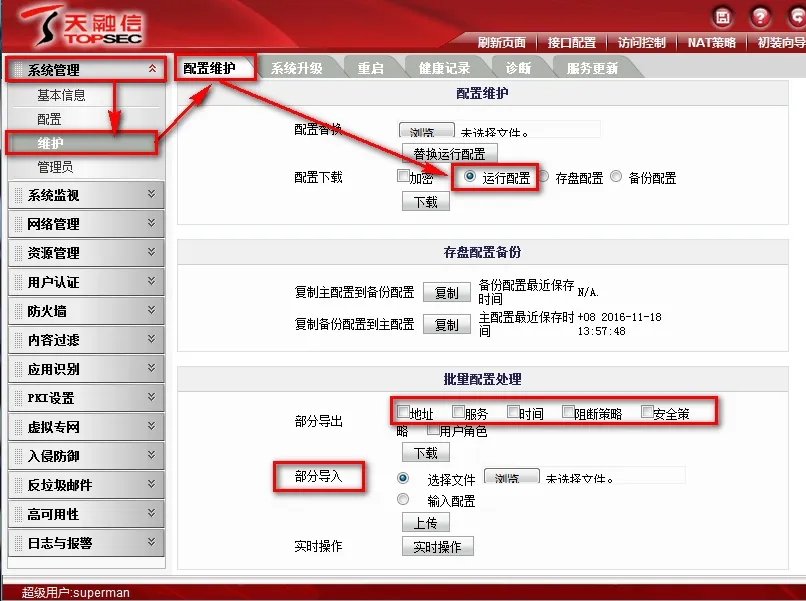Collapse the 系统管理 section chevron
The height and width of the screenshot is (601, 806).
(152, 68)
